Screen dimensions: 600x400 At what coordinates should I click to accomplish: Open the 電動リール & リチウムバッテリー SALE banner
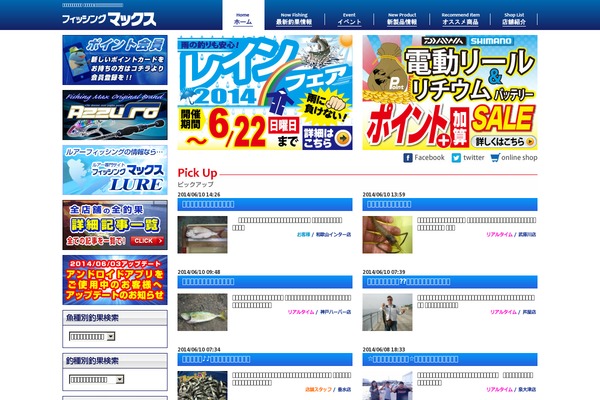click(450, 92)
